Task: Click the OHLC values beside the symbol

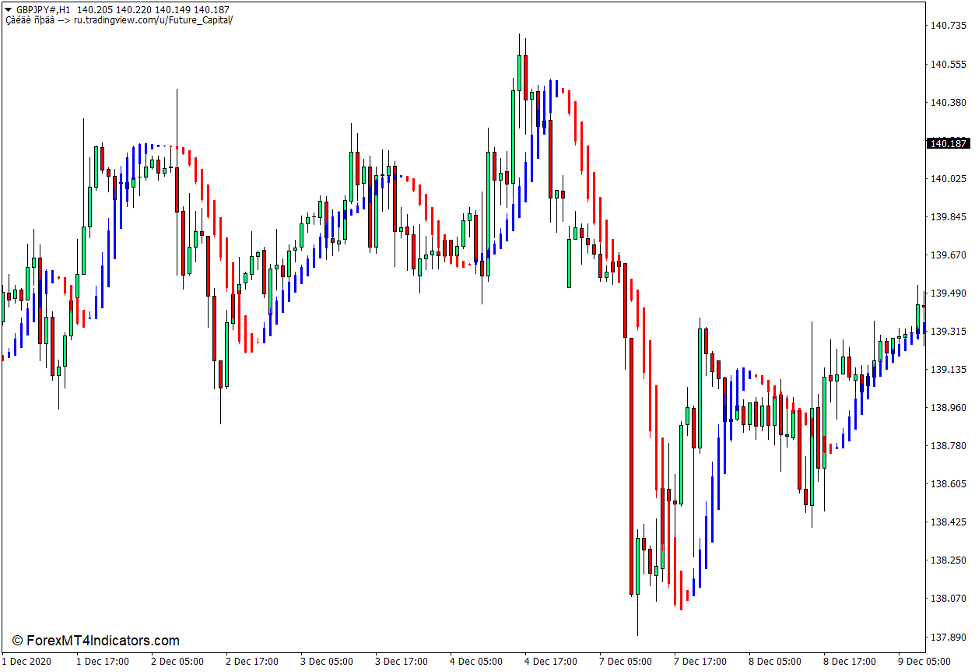Action: tap(150, 9)
